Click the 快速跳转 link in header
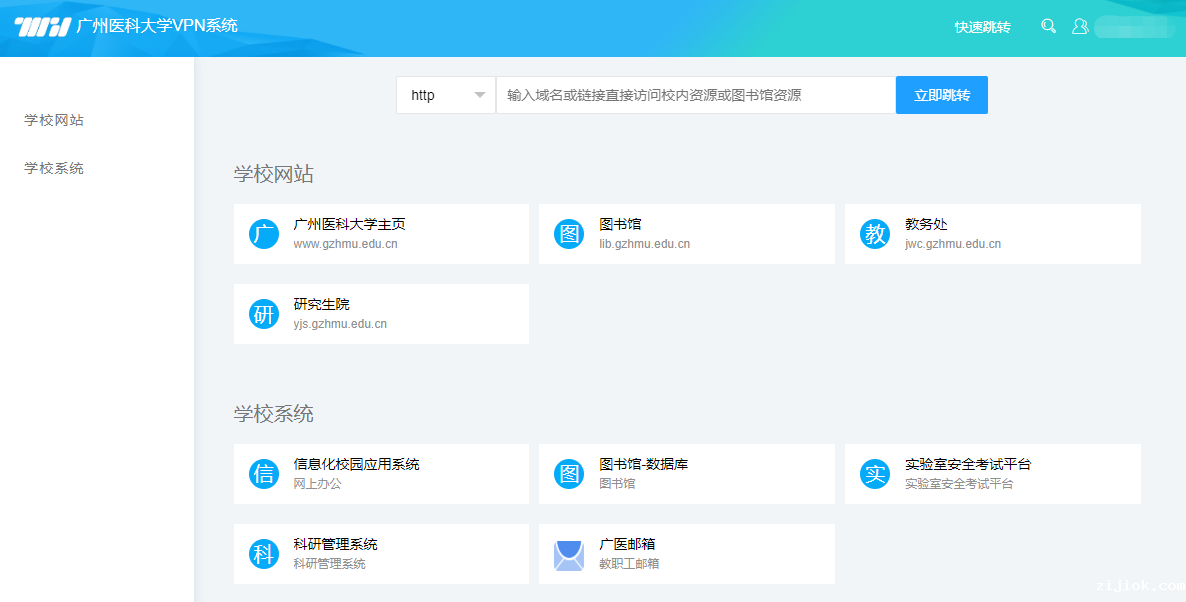Viewport: 1186px width, 602px height. [x=982, y=27]
